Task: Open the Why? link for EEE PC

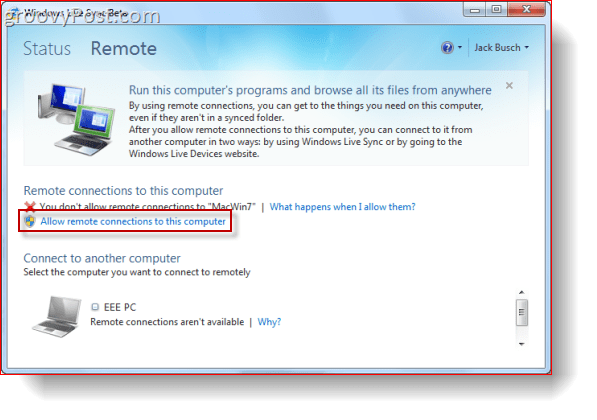Action: click(269, 322)
